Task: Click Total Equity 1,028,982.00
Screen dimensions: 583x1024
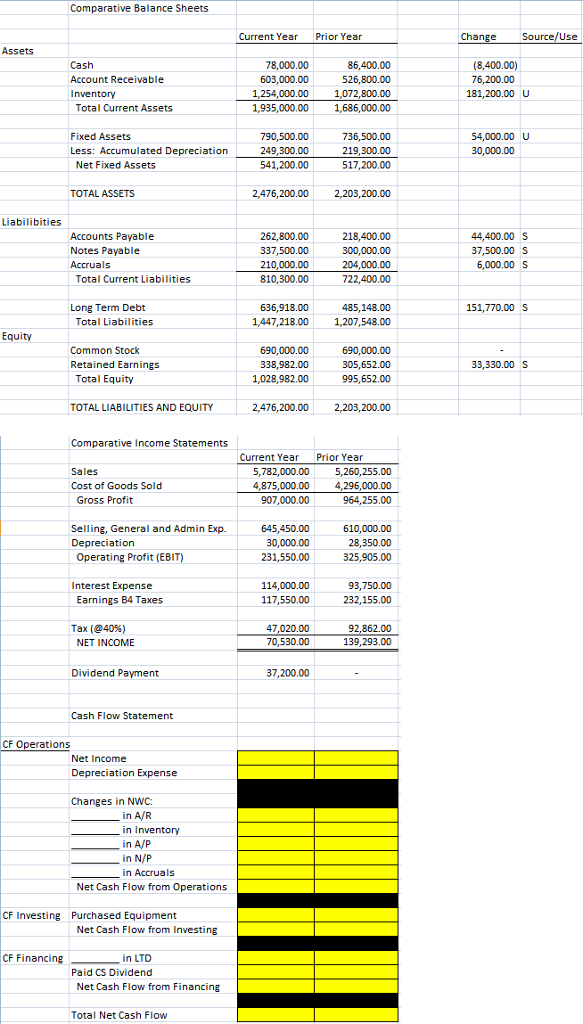Action: (282, 379)
